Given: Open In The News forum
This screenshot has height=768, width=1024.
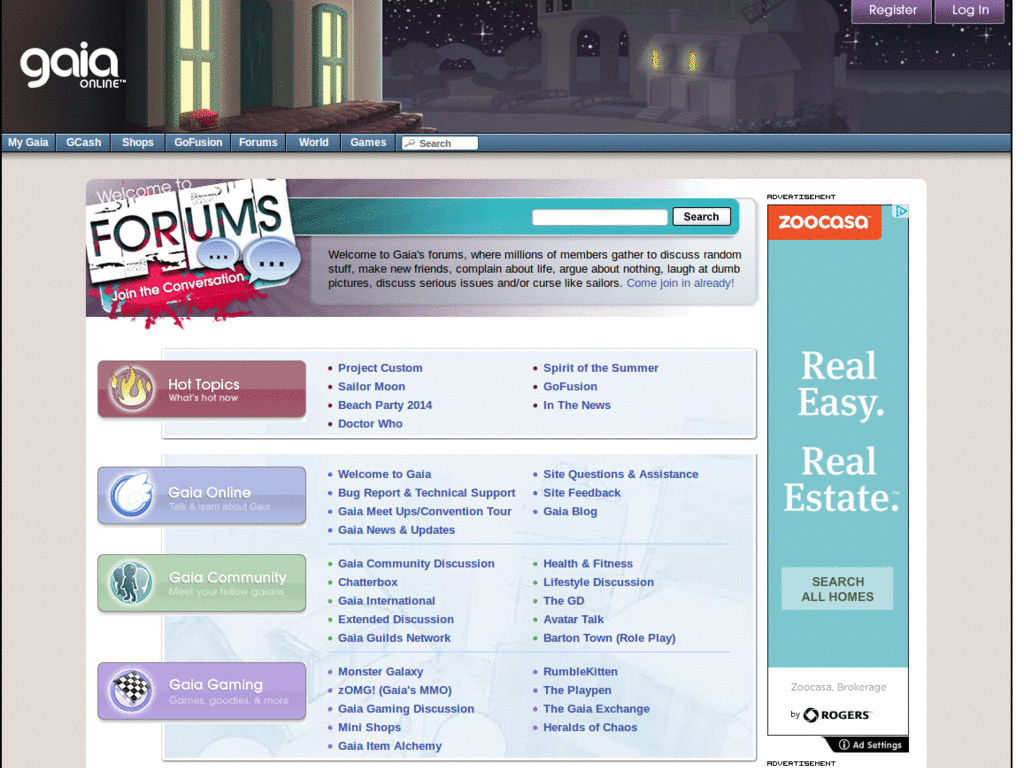Looking at the screenshot, I should [x=577, y=405].
